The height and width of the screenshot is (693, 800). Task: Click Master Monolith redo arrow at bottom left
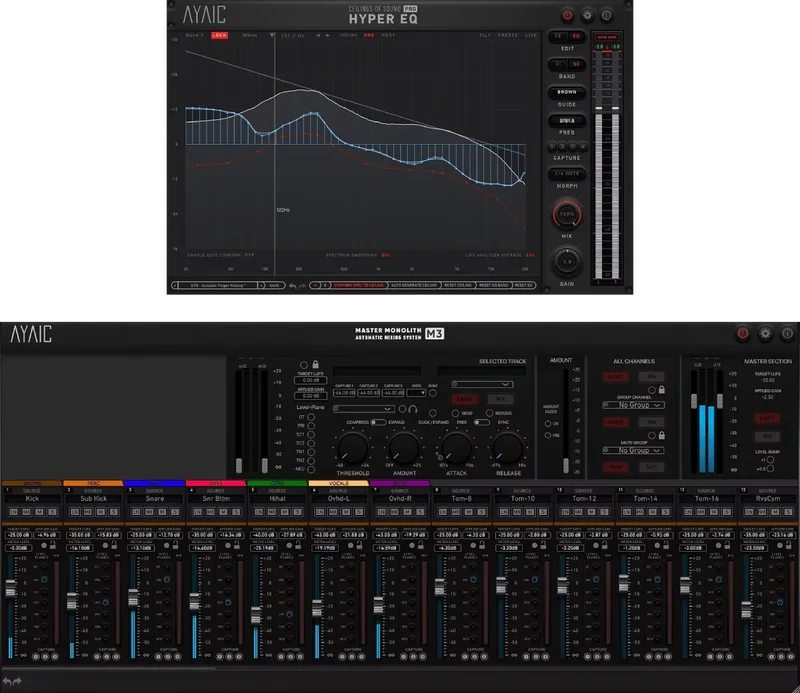17,681
